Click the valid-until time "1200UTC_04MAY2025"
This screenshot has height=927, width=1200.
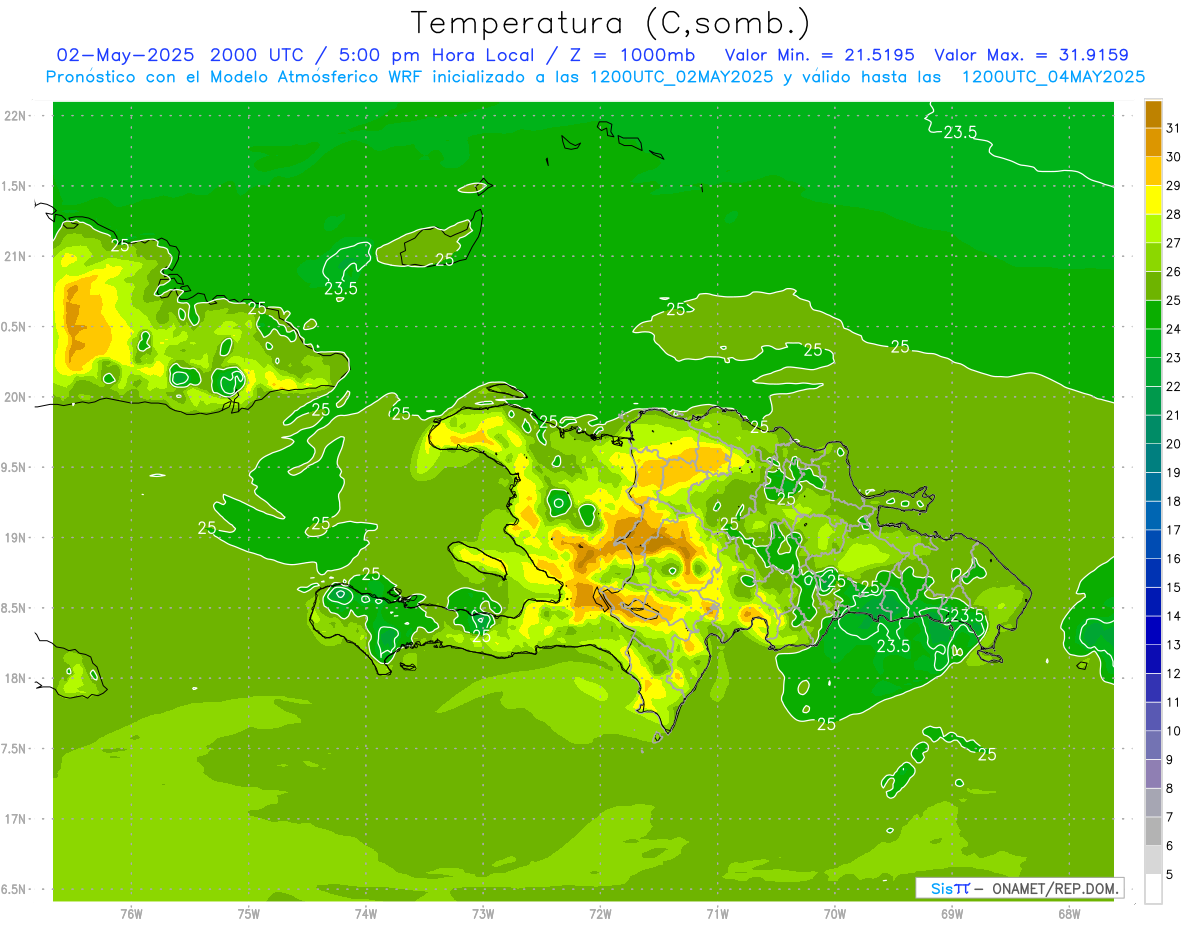click(x=1053, y=77)
